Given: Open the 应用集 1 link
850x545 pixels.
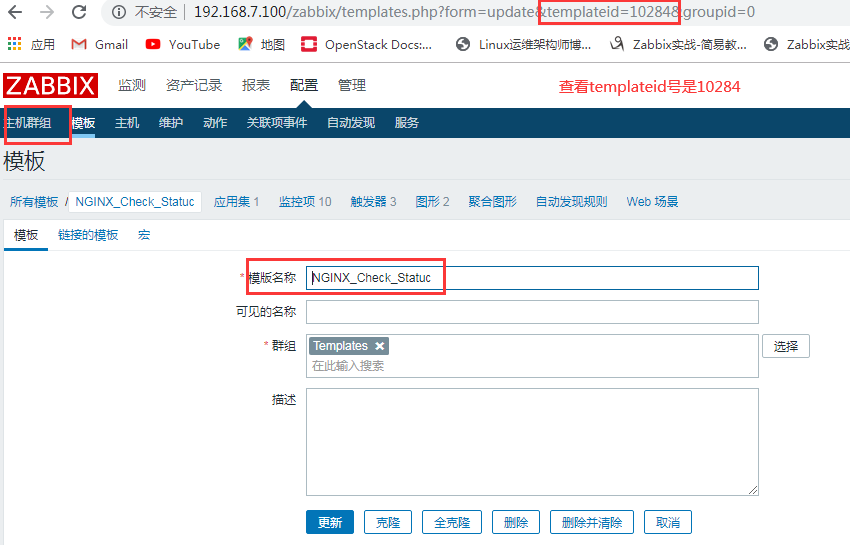Looking at the screenshot, I should point(236,202).
